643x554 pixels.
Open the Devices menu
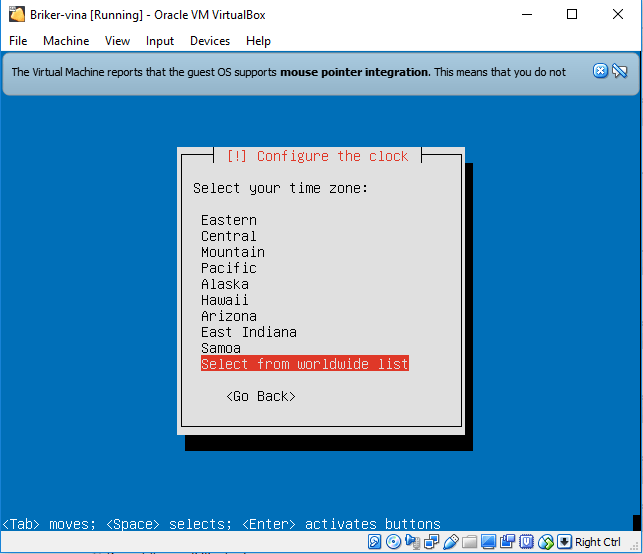coord(209,41)
